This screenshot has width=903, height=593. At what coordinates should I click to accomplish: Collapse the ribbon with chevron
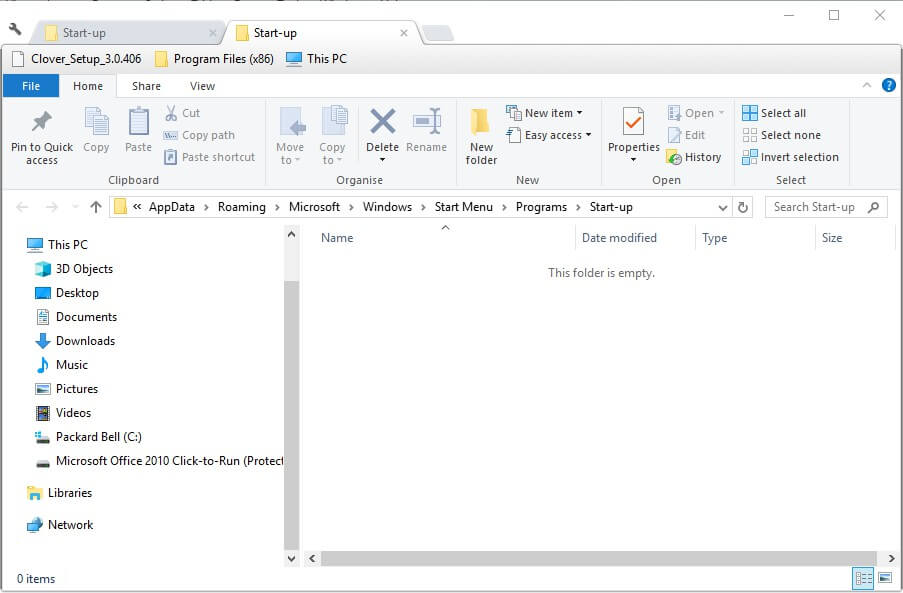click(x=867, y=86)
